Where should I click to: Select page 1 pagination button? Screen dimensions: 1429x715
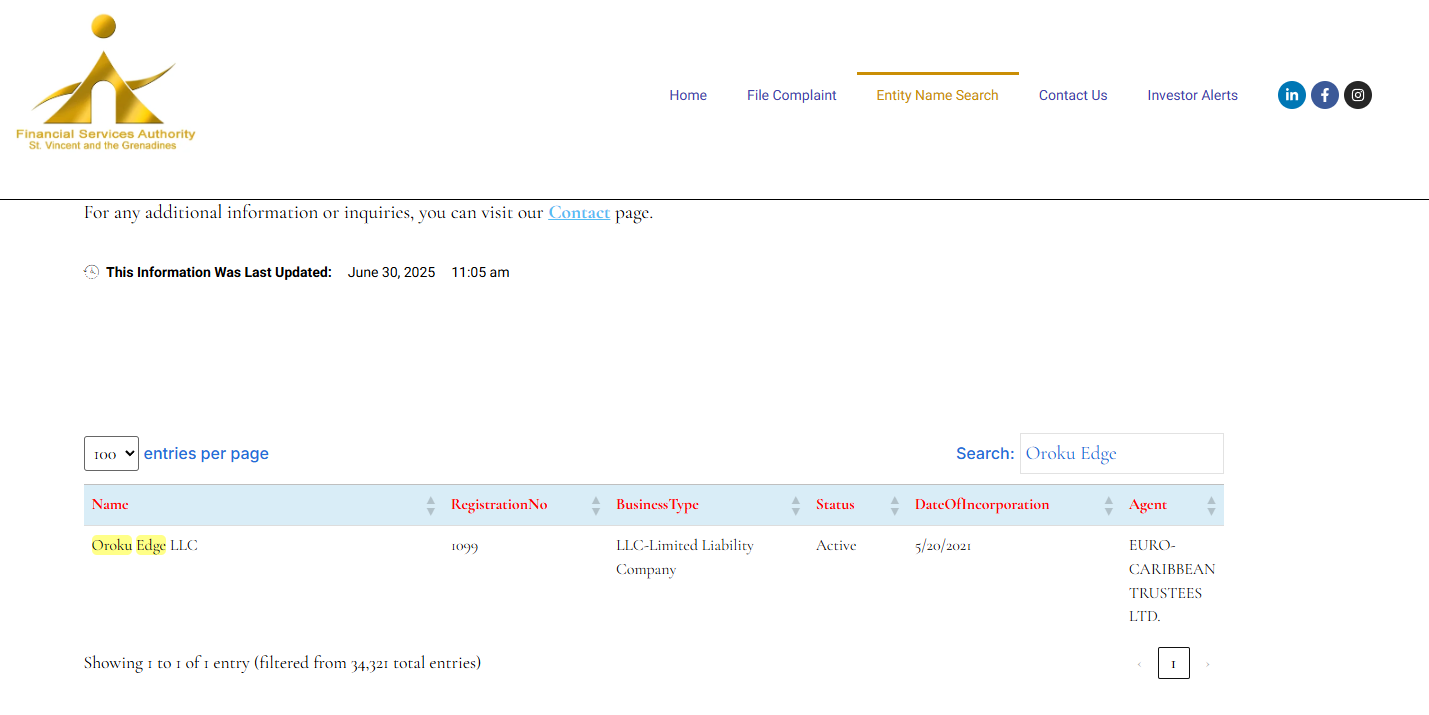coord(1174,663)
